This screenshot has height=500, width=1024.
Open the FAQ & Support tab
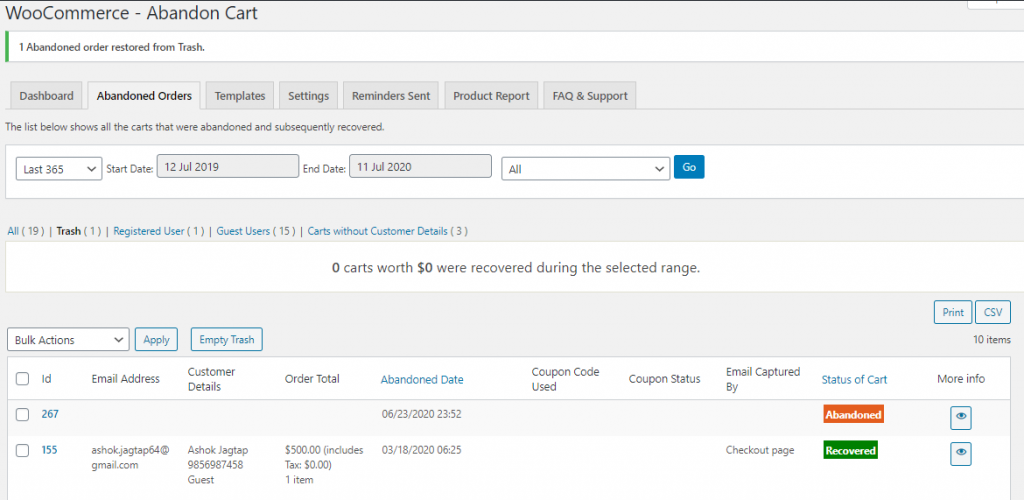click(590, 96)
